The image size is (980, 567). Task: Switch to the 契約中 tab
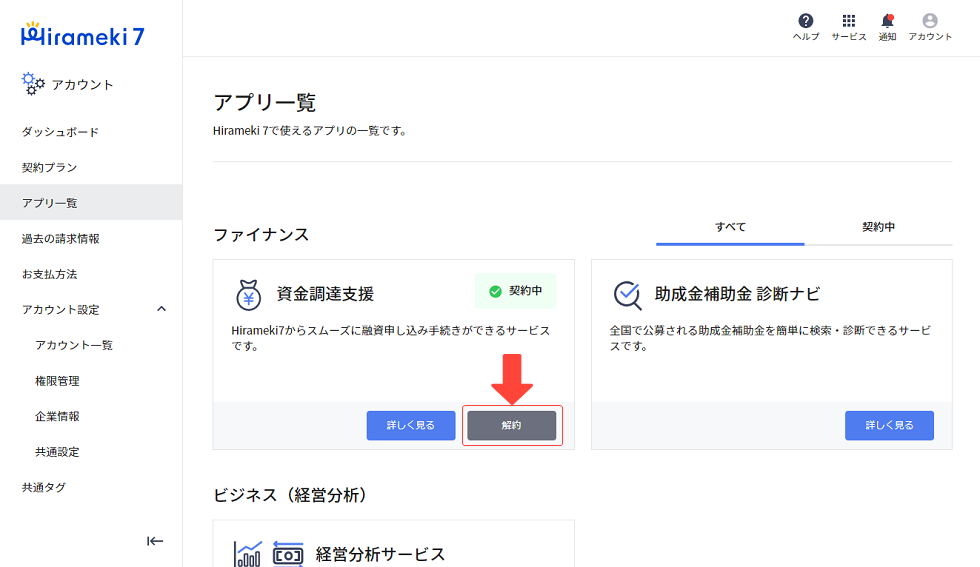coord(878,228)
